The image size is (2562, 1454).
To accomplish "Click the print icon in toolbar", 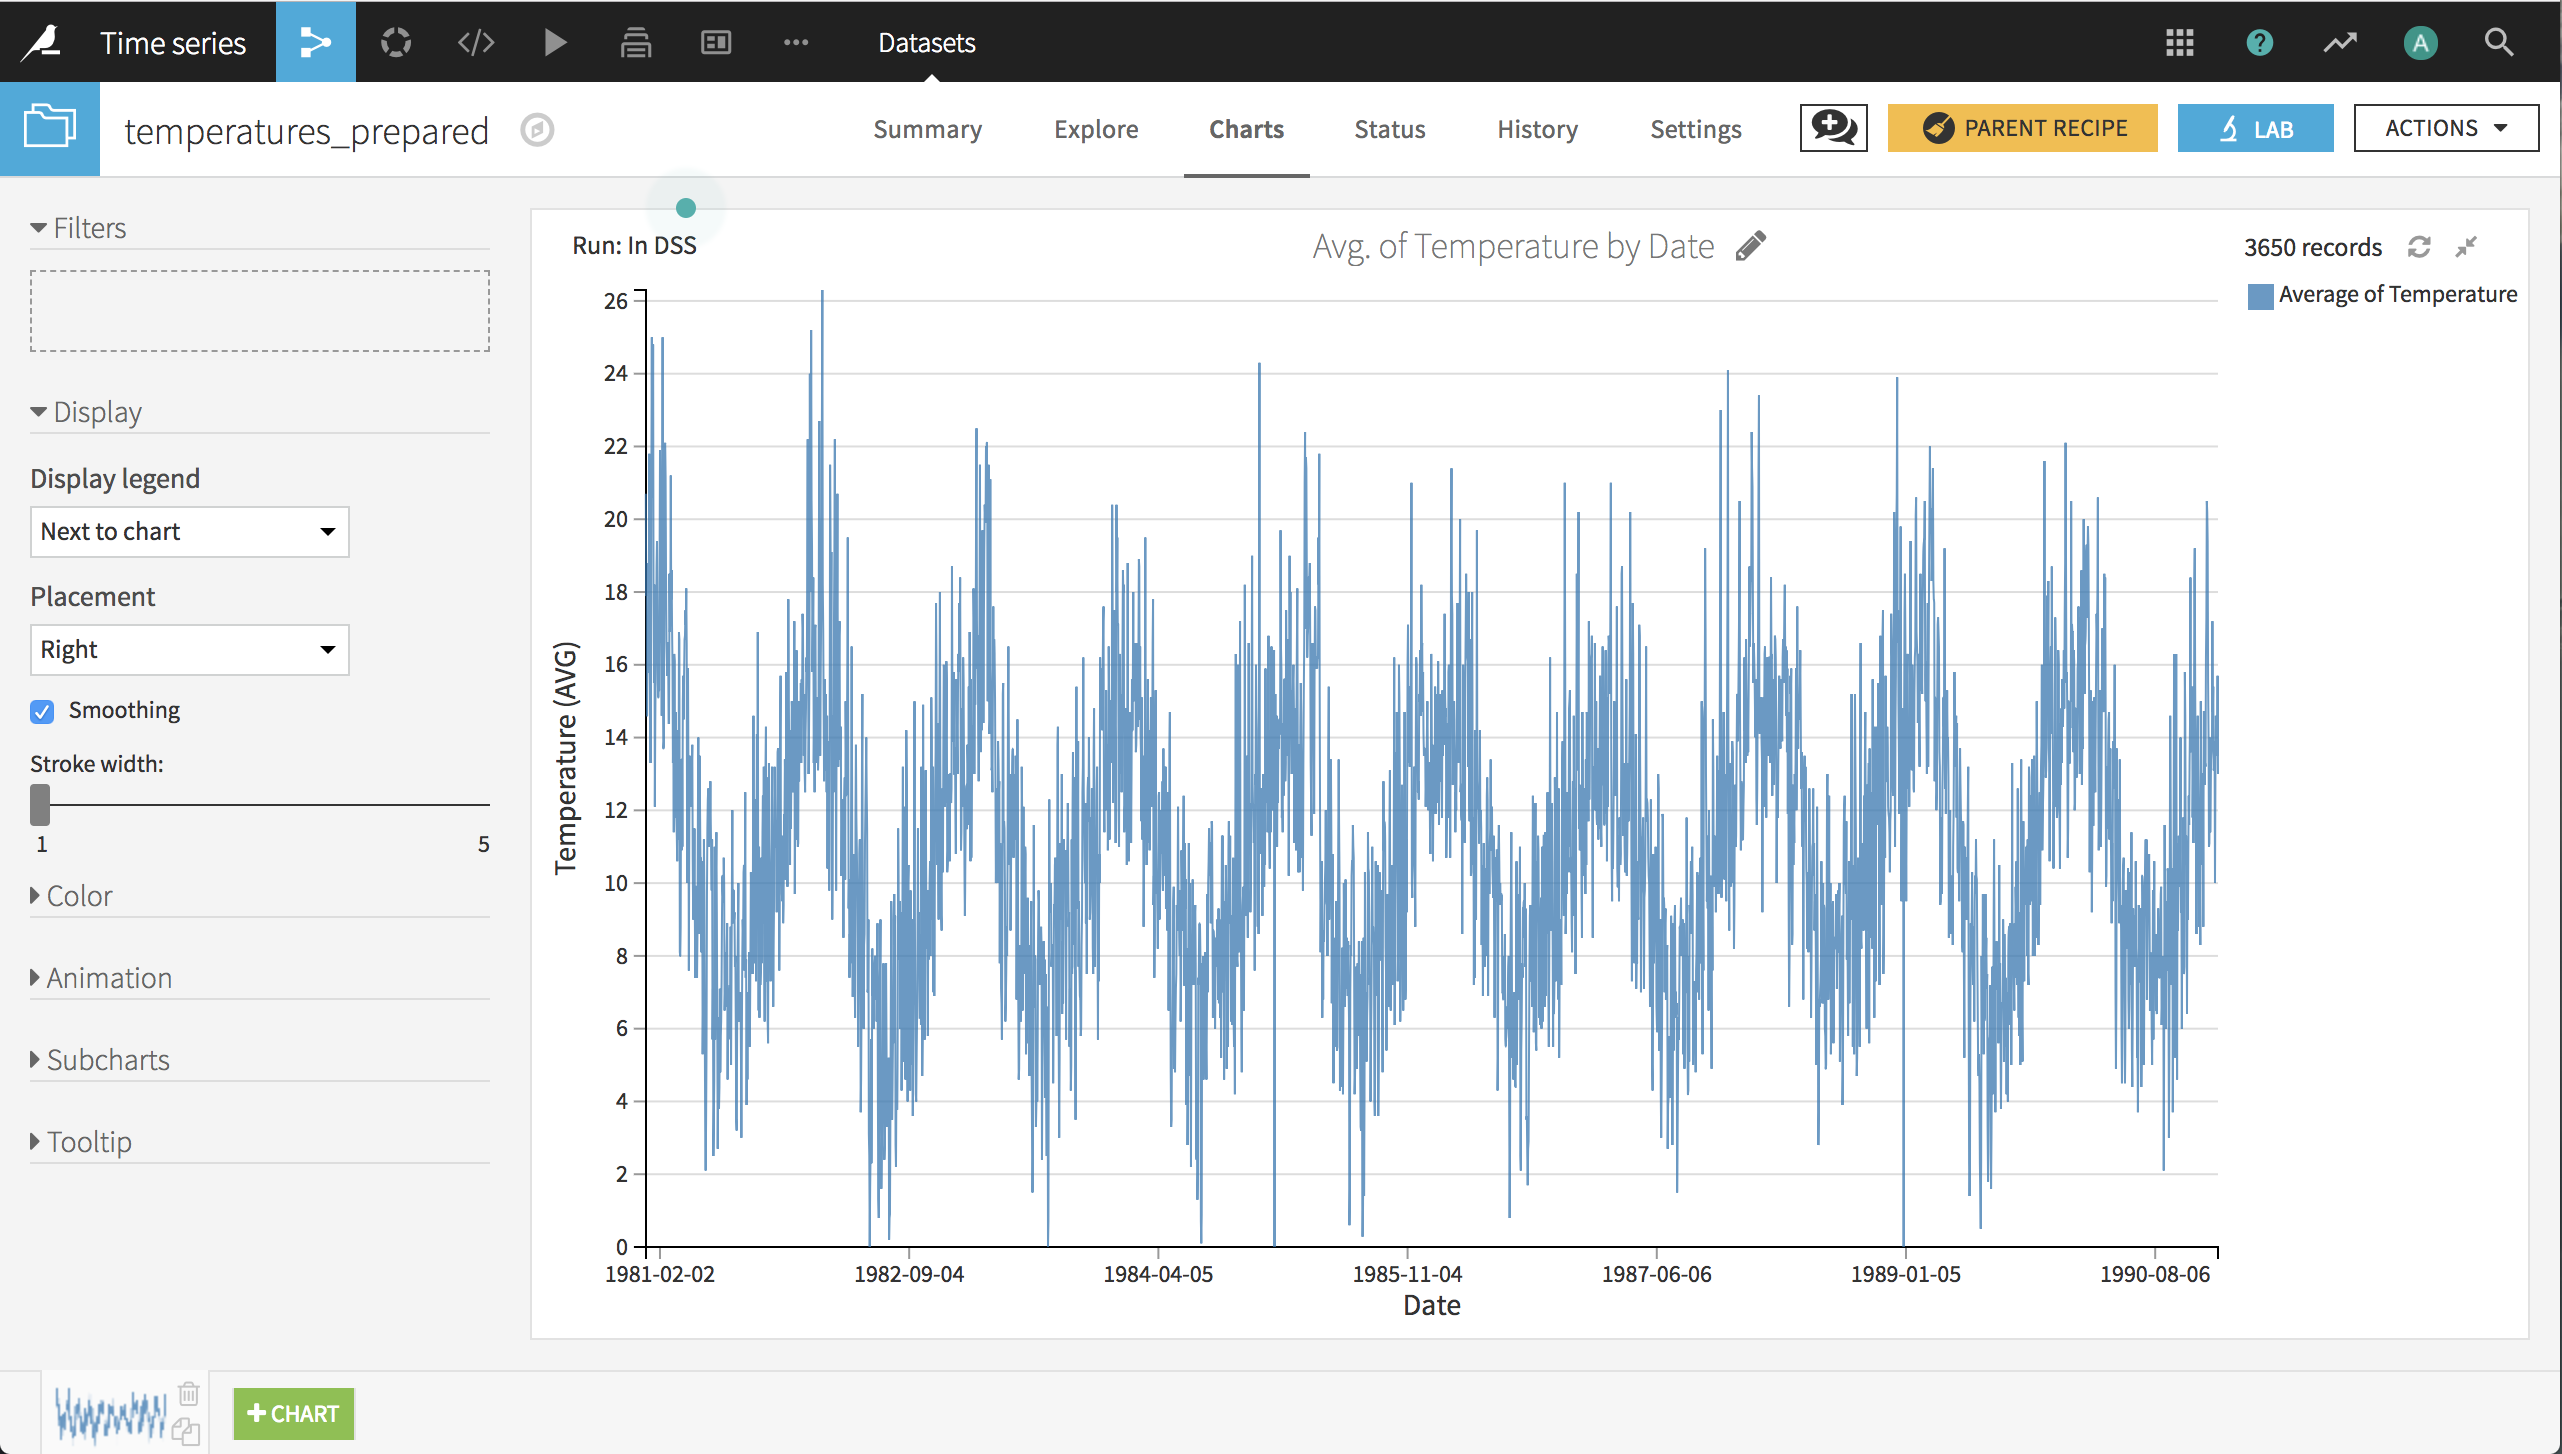I will coord(635,40).
